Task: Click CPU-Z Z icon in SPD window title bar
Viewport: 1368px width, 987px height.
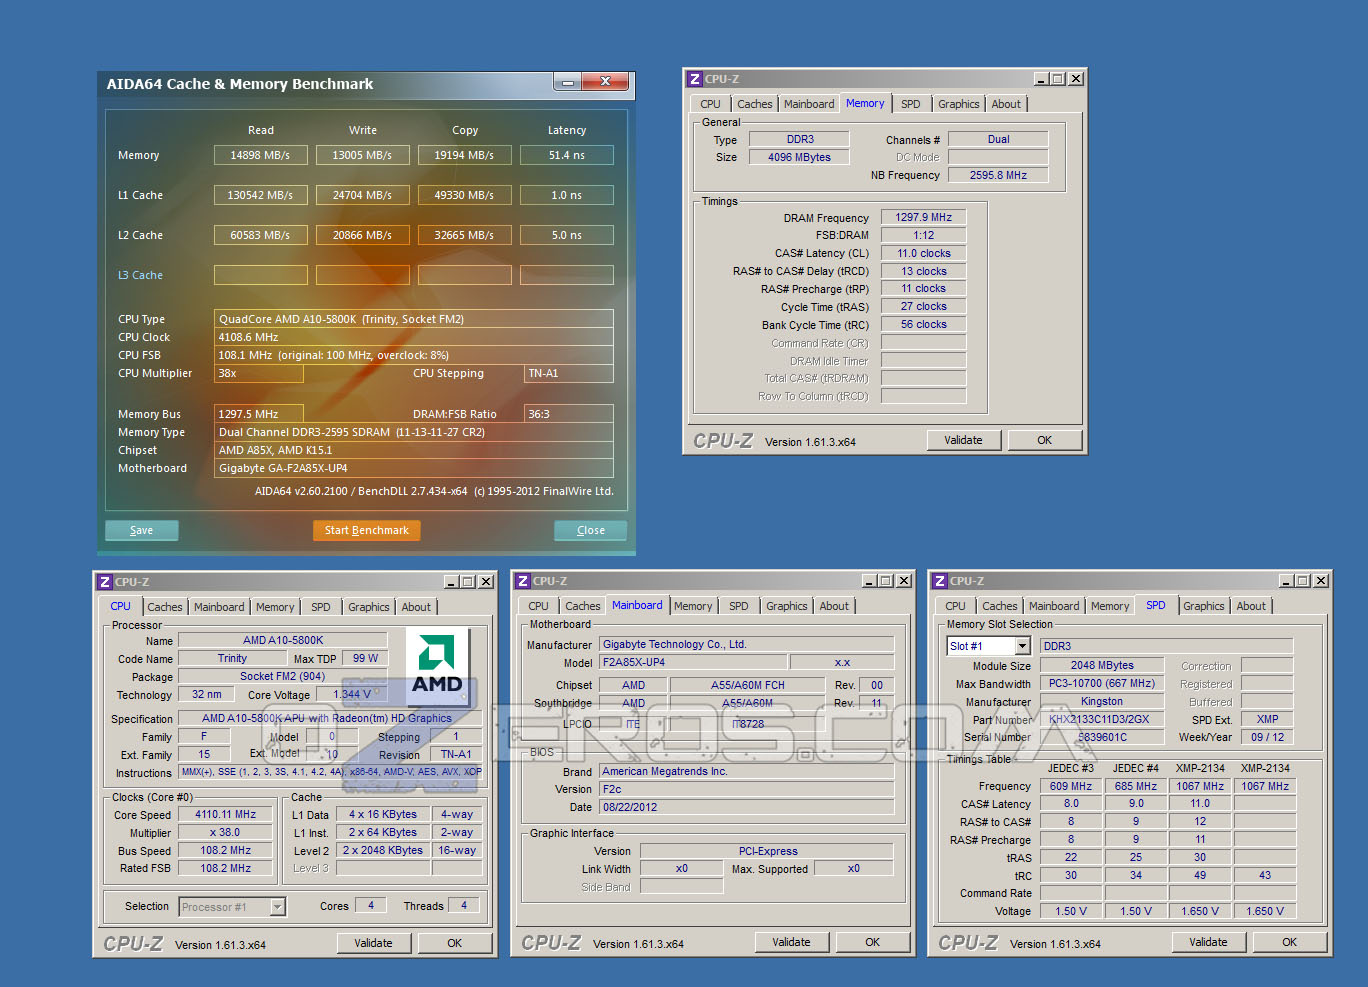Action: pyautogui.click(x=939, y=581)
